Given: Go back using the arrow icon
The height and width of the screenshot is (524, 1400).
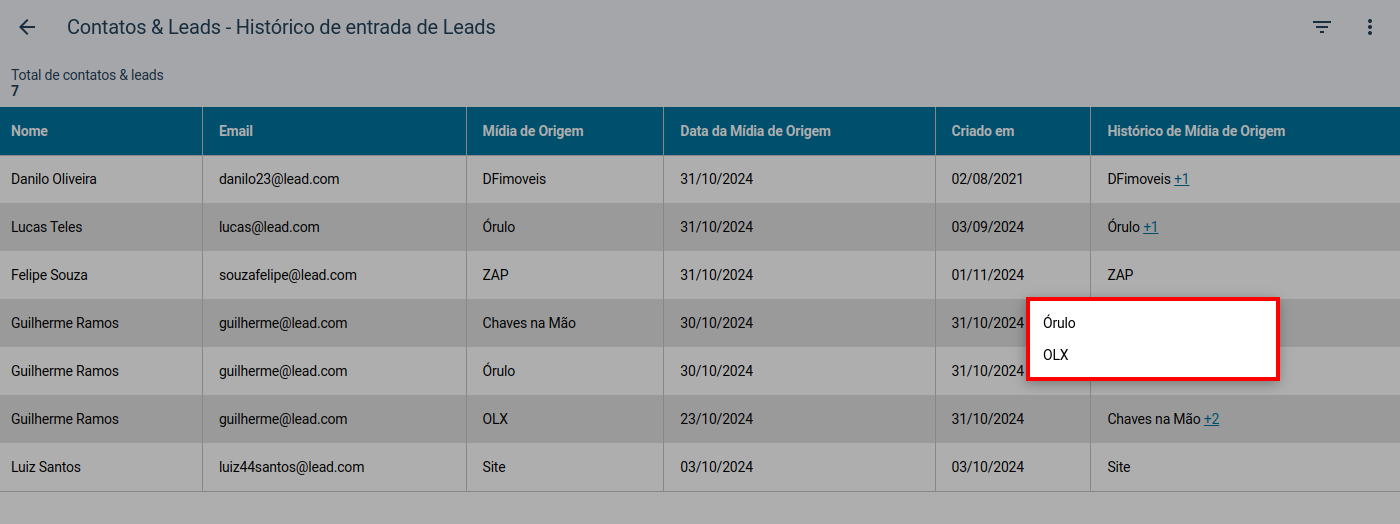Looking at the screenshot, I should pyautogui.click(x=27, y=28).
